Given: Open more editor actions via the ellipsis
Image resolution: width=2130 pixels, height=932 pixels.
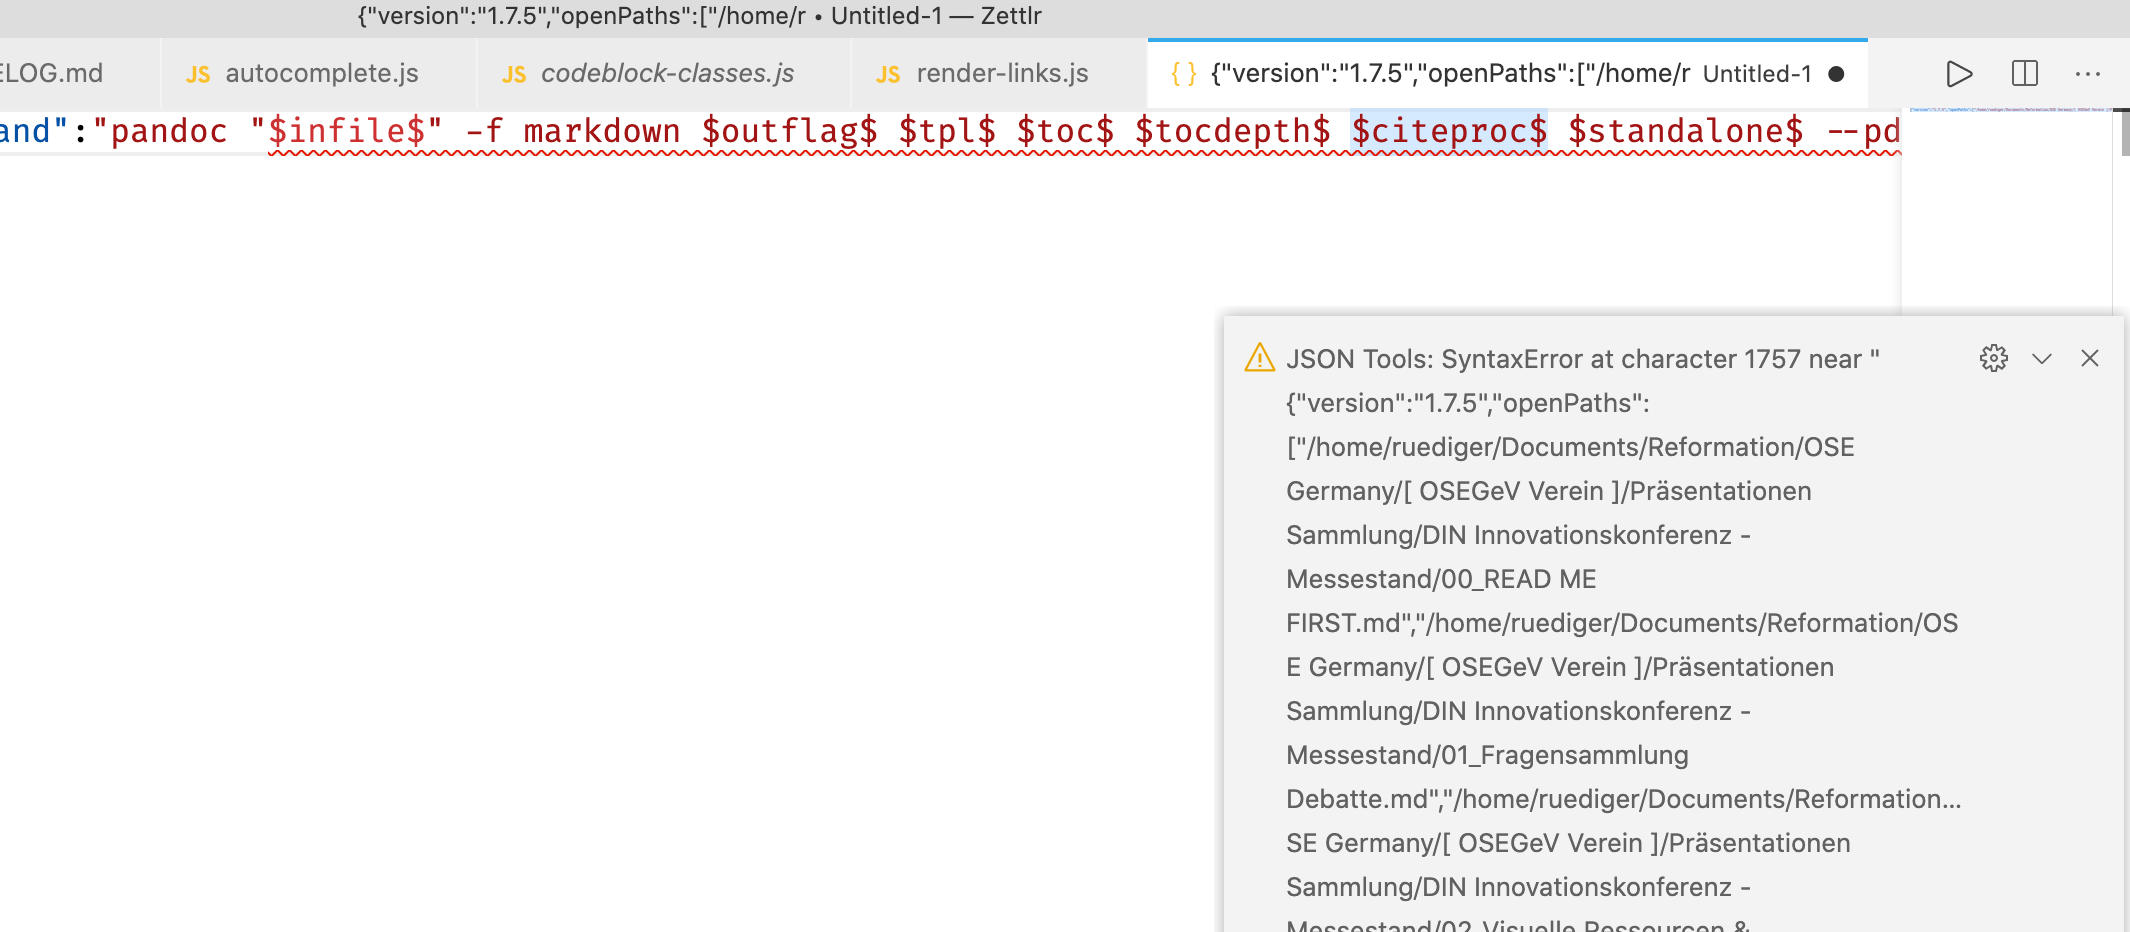Looking at the screenshot, I should point(2089,73).
